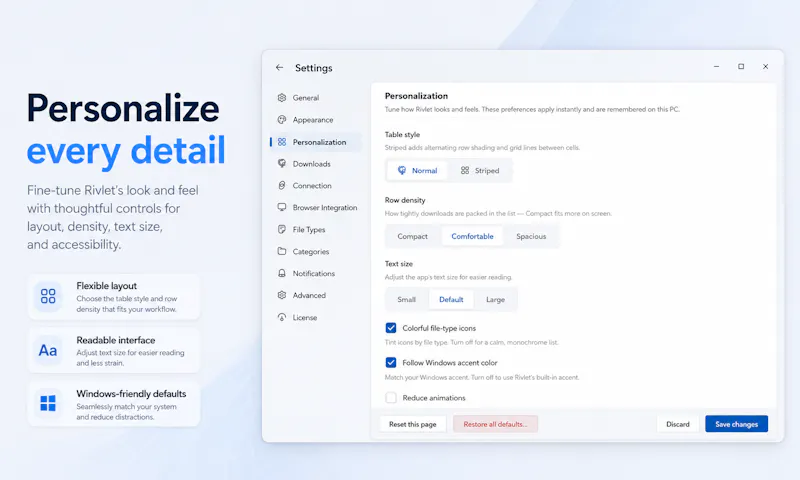
Task: Click the General gear icon in sidebar
Action: click(x=282, y=97)
